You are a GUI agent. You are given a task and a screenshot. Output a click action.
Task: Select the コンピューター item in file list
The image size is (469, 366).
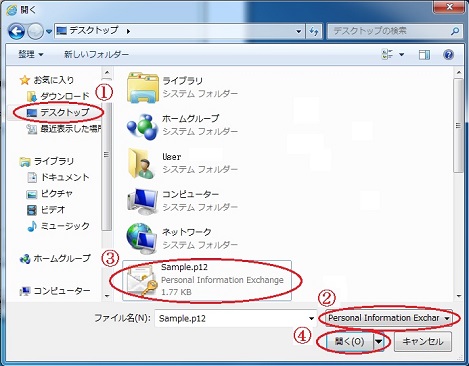tap(182, 201)
